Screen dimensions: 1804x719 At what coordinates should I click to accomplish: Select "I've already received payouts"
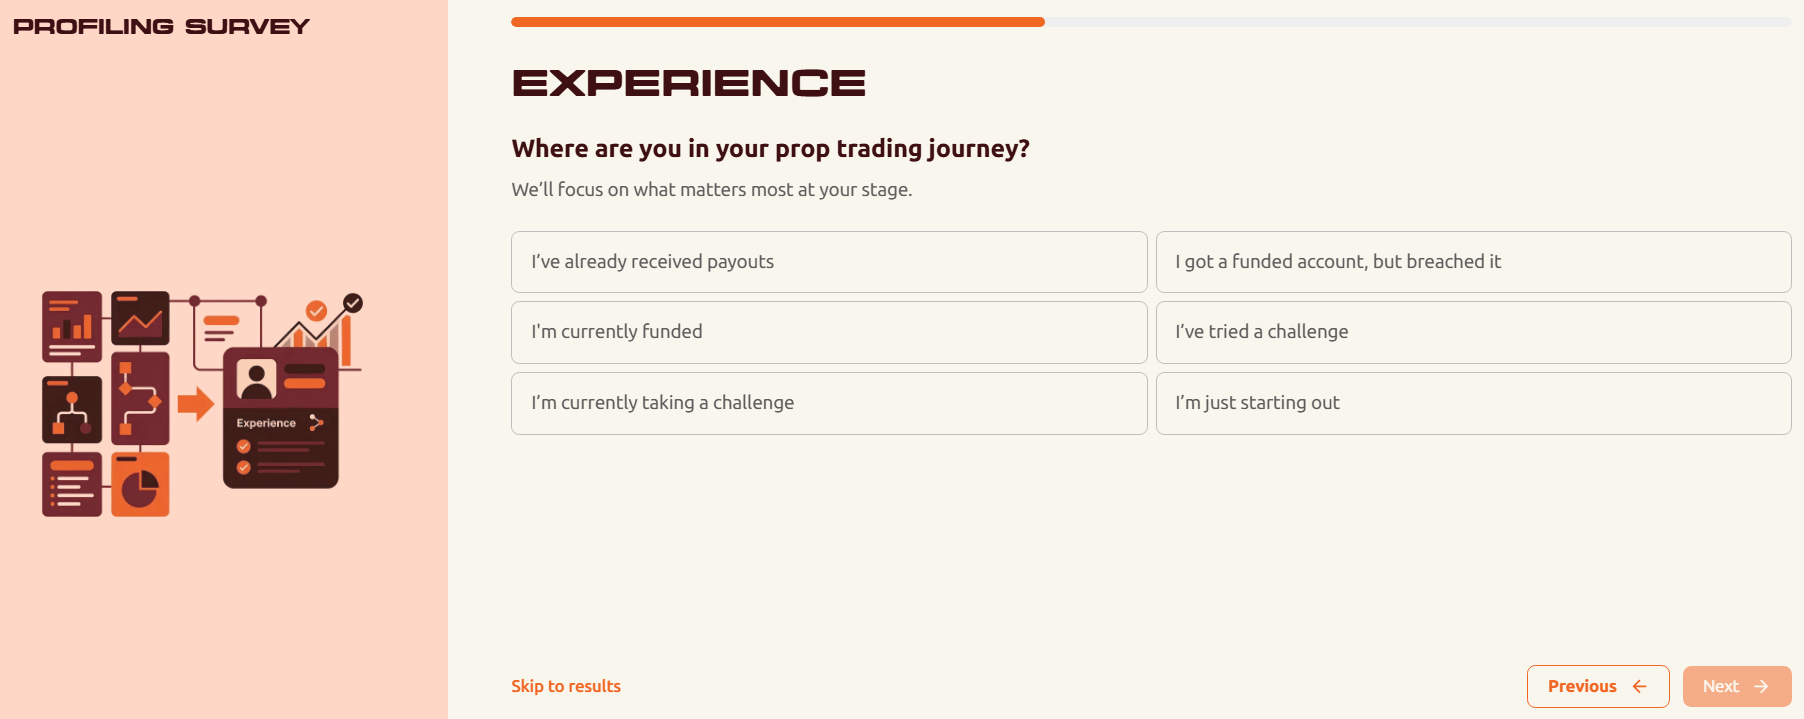click(x=828, y=262)
